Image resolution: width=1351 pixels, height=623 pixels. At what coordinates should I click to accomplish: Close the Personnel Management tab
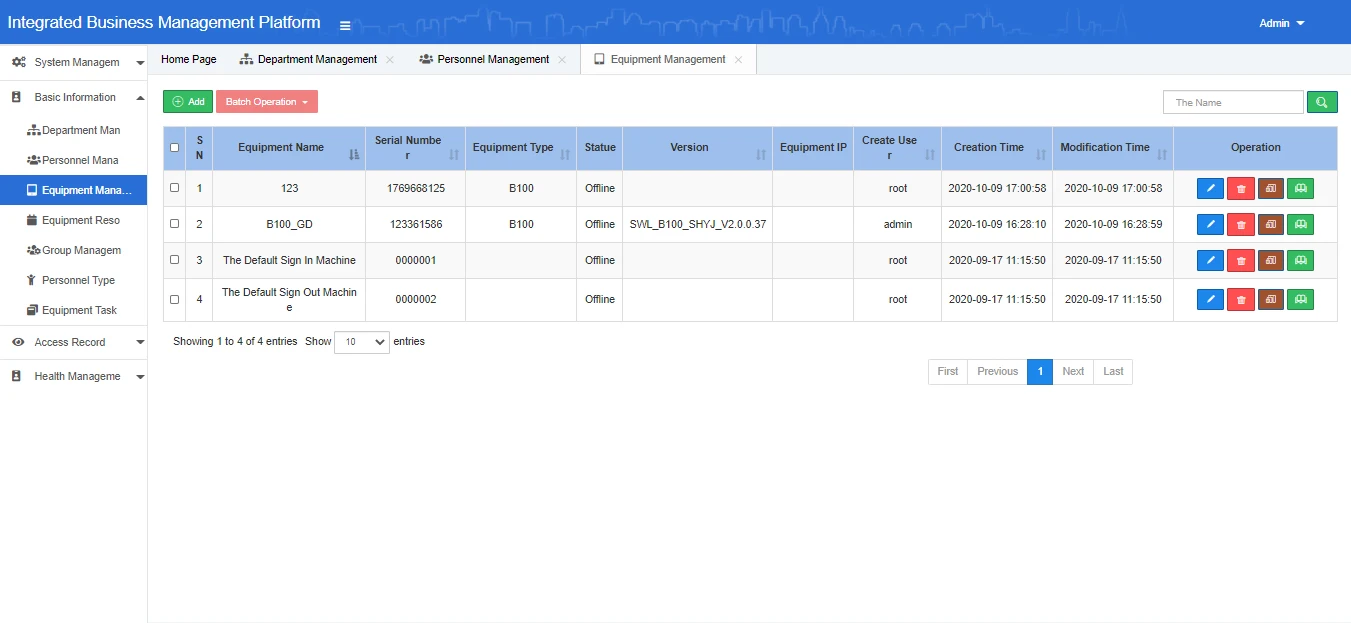(562, 60)
